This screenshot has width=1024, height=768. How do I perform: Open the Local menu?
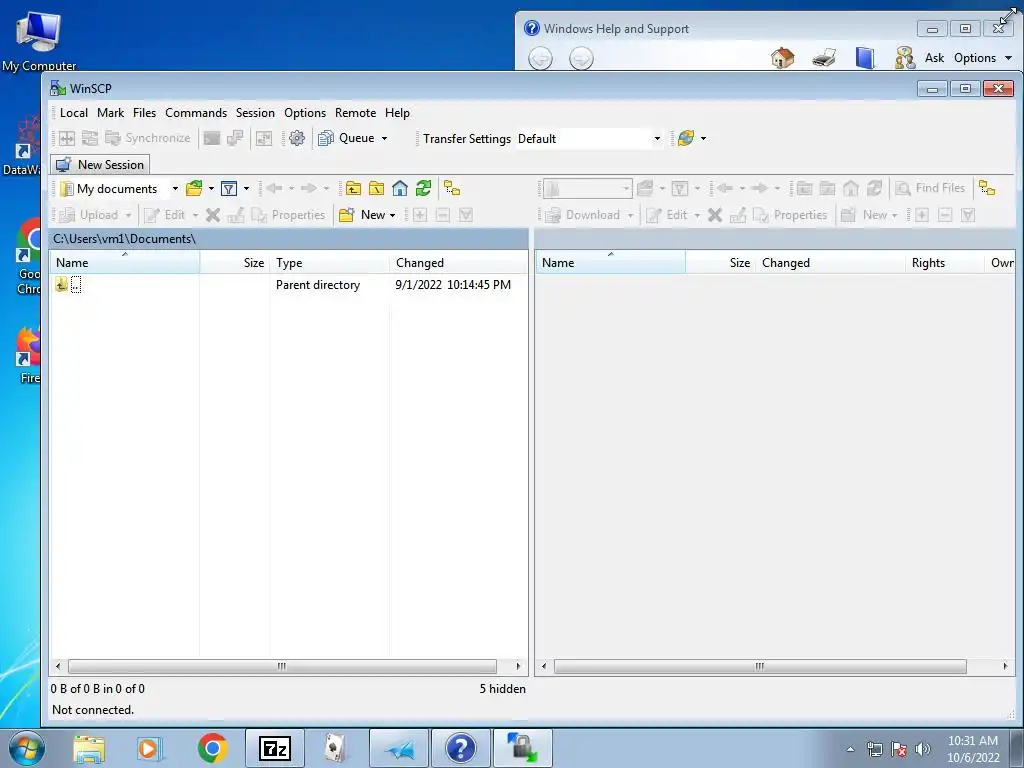click(74, 112)
